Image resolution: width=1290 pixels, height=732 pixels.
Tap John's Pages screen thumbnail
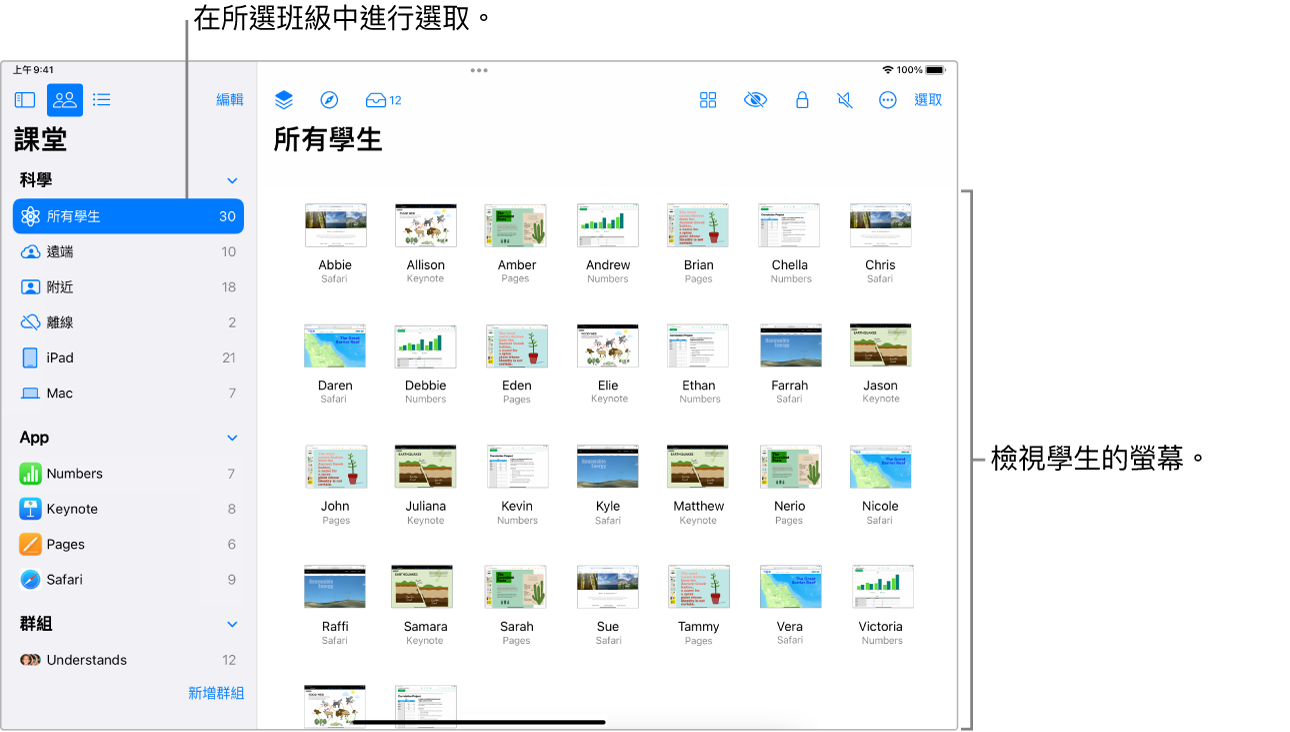(335, 466)
